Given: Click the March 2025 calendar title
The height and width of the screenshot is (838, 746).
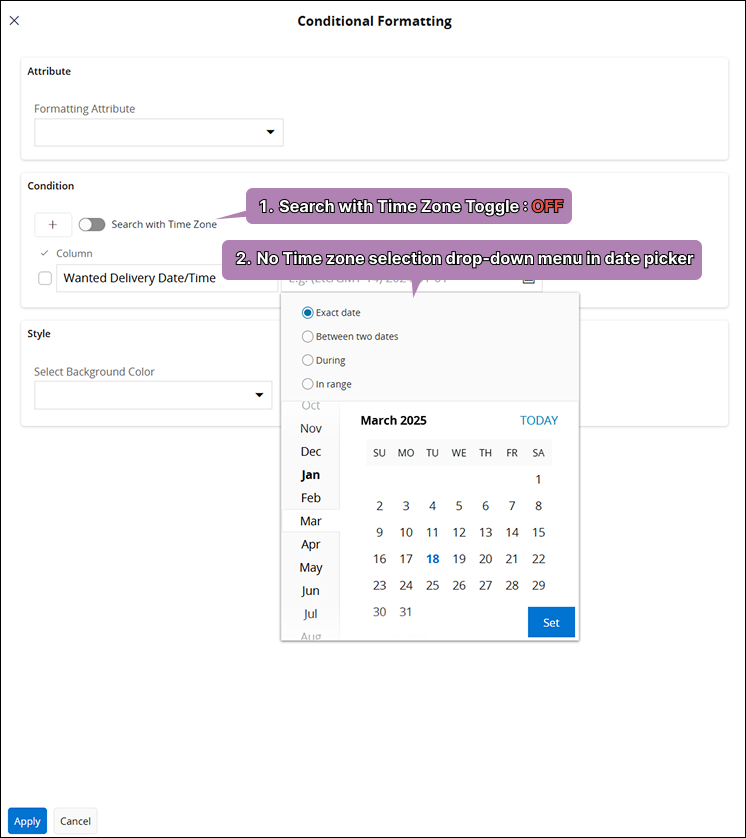Looking at the screenshot, I should pyautogui.click(x=393, y=421).
